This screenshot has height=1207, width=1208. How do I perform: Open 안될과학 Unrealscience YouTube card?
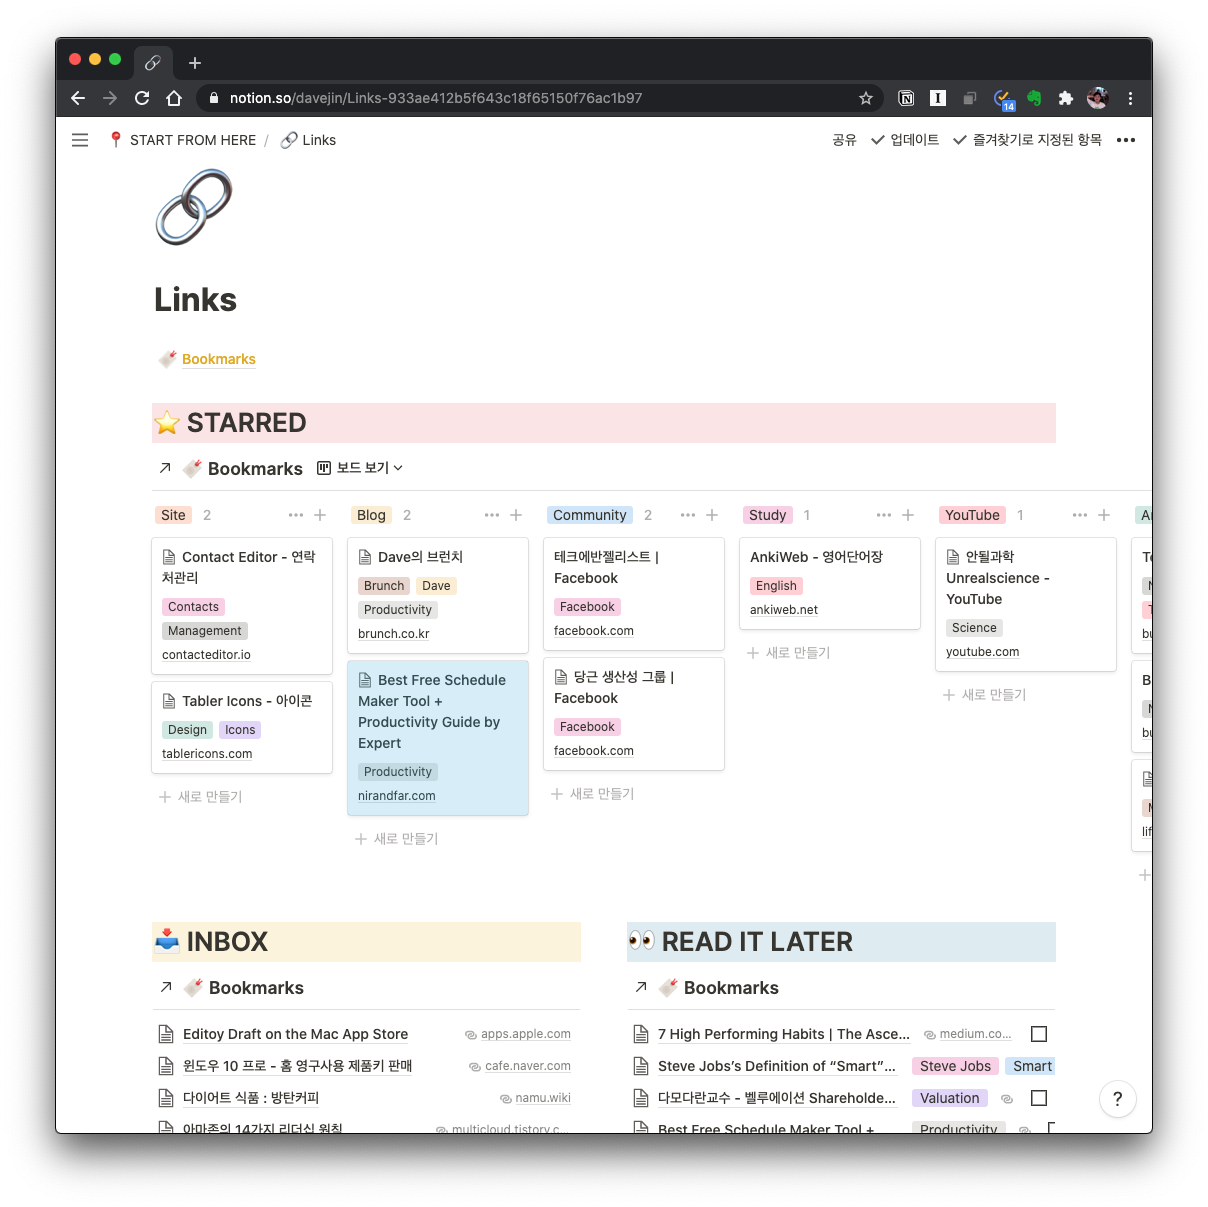coord(1026,604)
